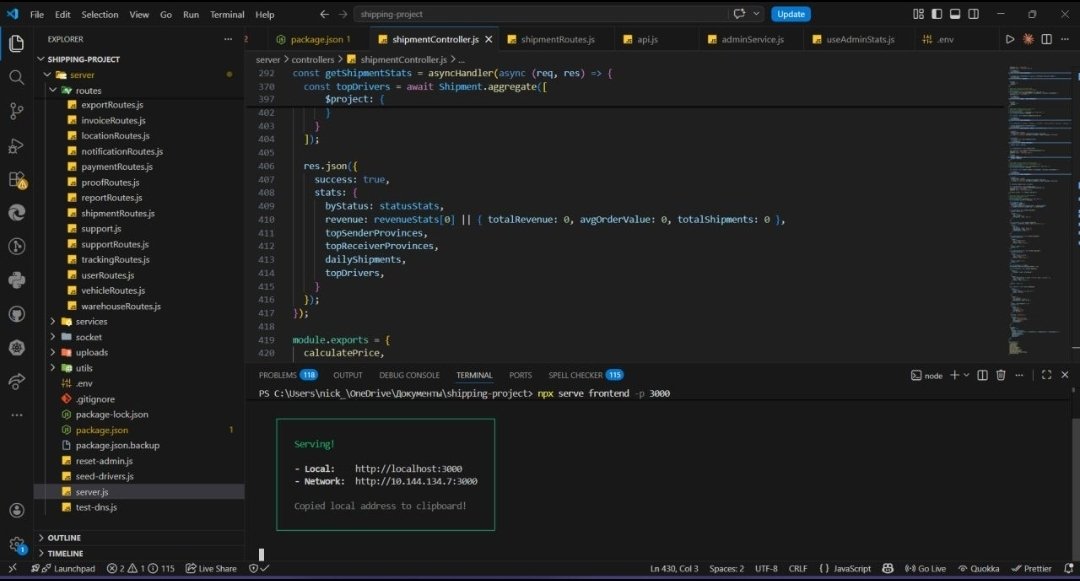Image resolution: width=1080 pixels, height=581 pixels.
Task: Toggle the primary side bar layout
Action: [x=937, y=14]
